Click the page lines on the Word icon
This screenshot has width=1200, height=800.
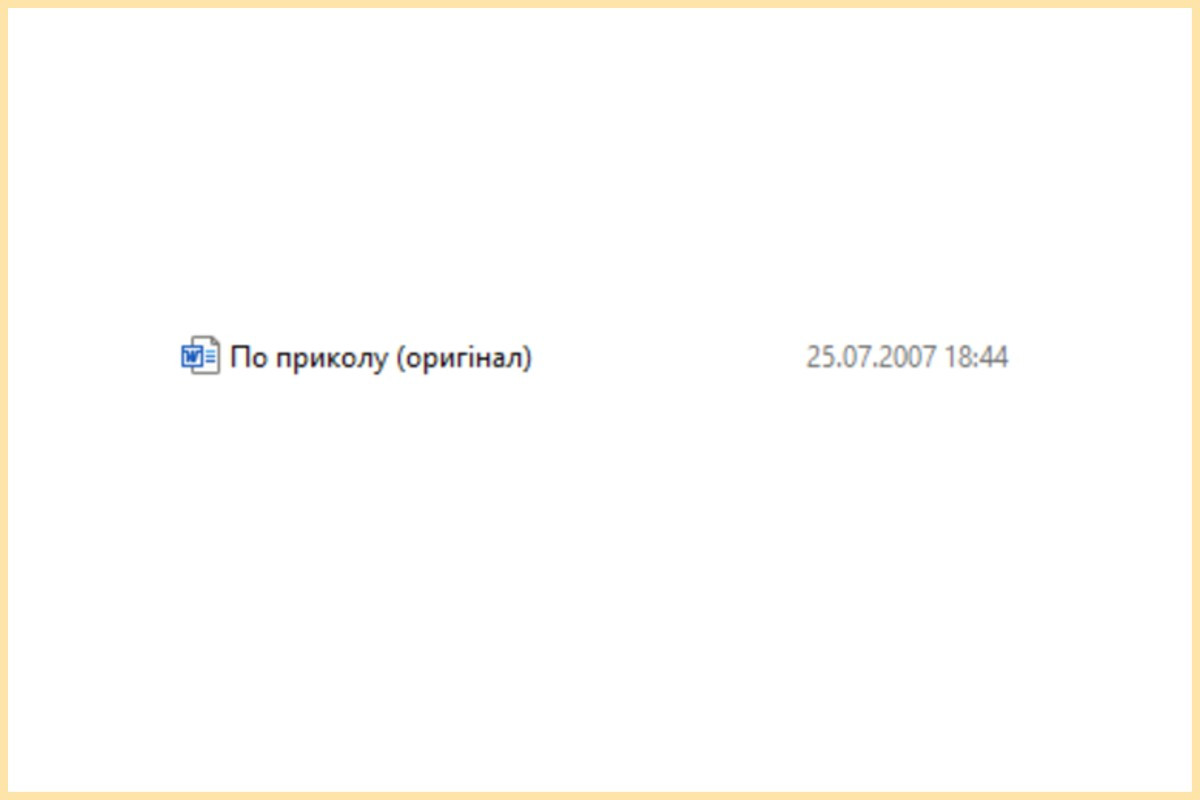(210, 357)
